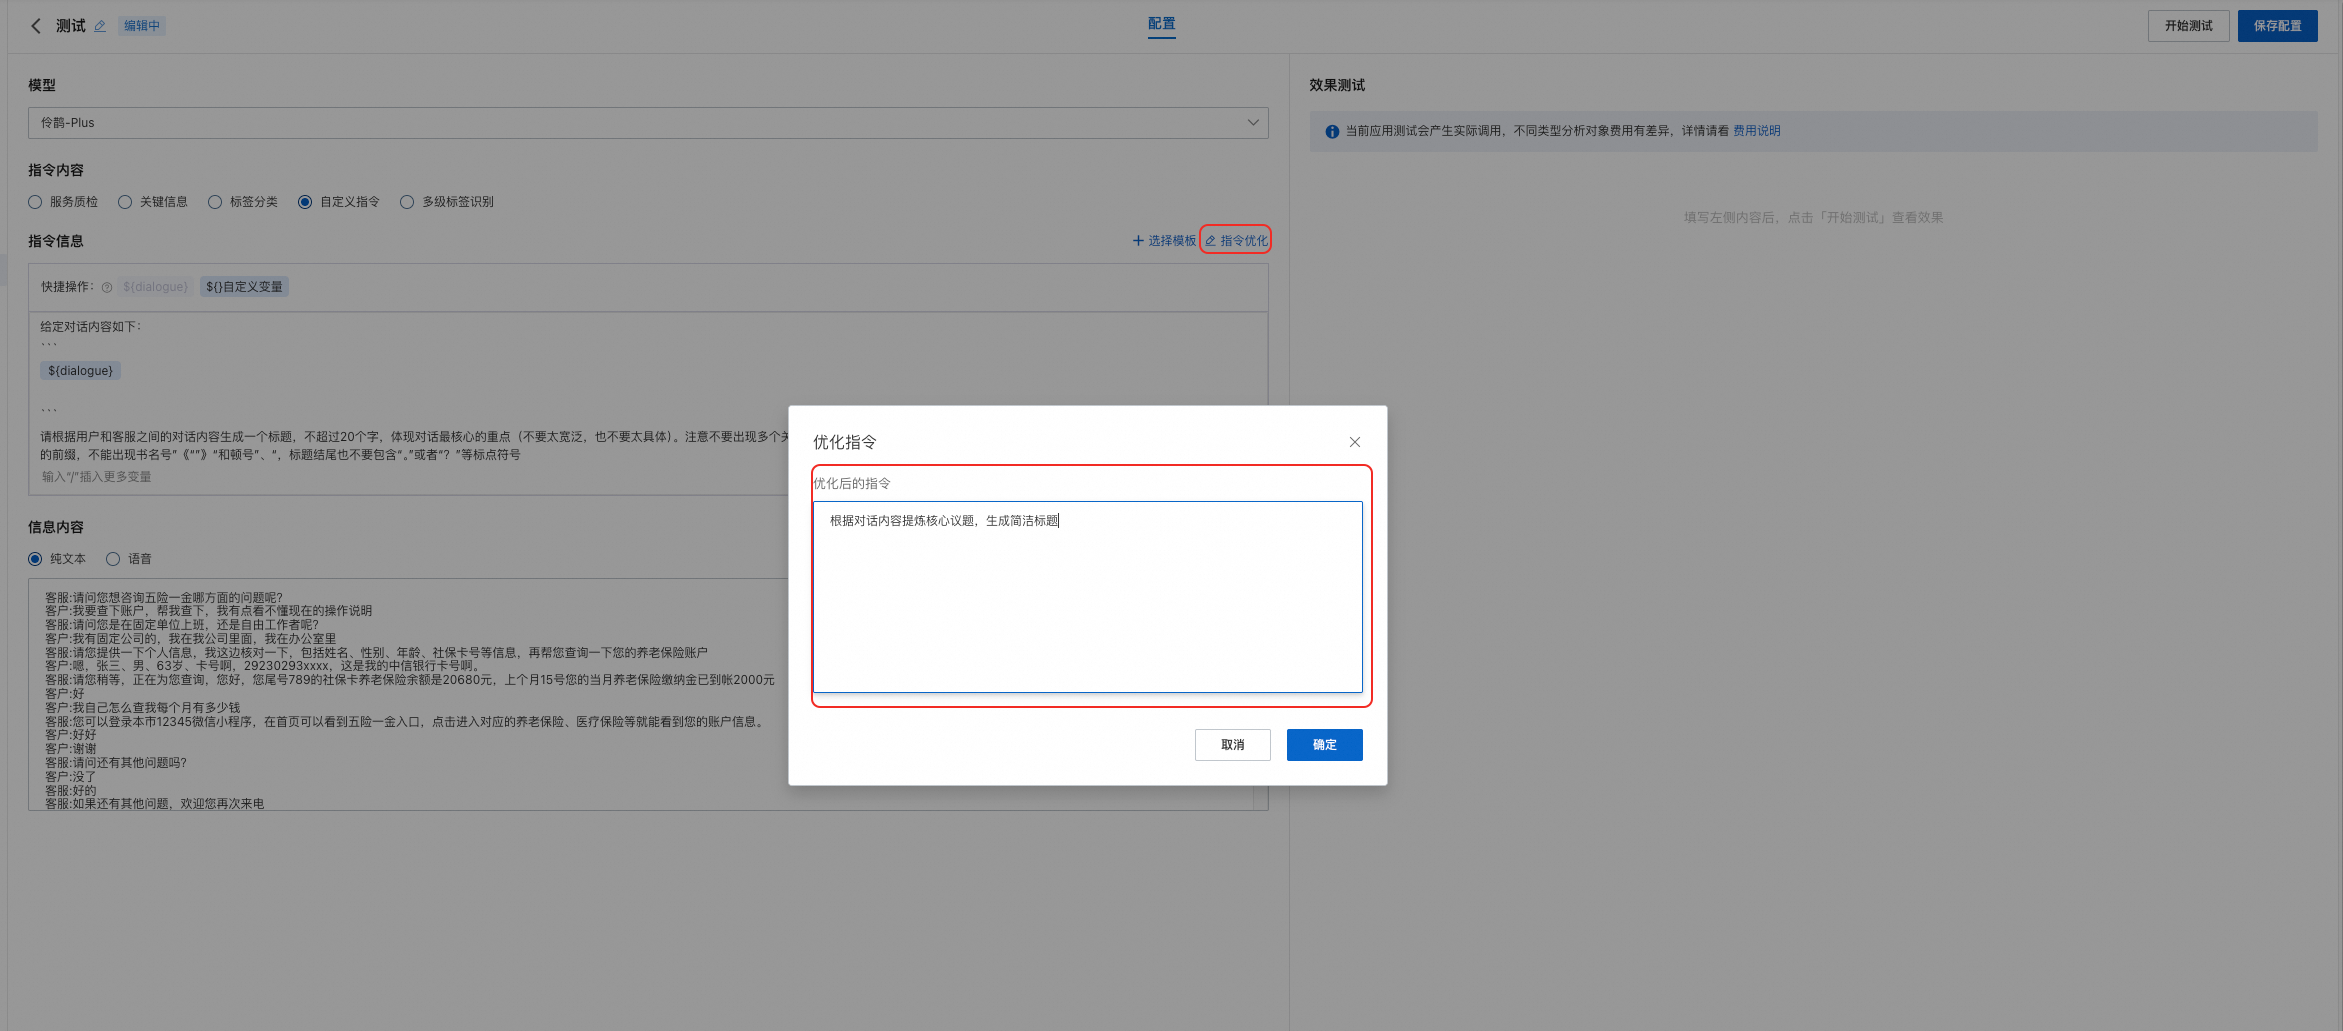Switch to the 配置 tab
Viewport: 2343px width, 1031px height.
click(x=1162, y=24)
